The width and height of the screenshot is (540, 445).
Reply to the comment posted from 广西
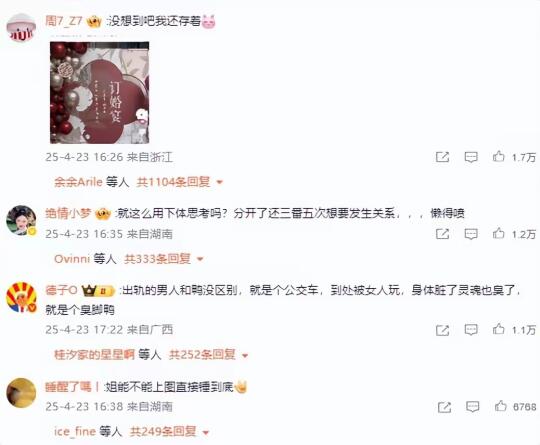471,330
